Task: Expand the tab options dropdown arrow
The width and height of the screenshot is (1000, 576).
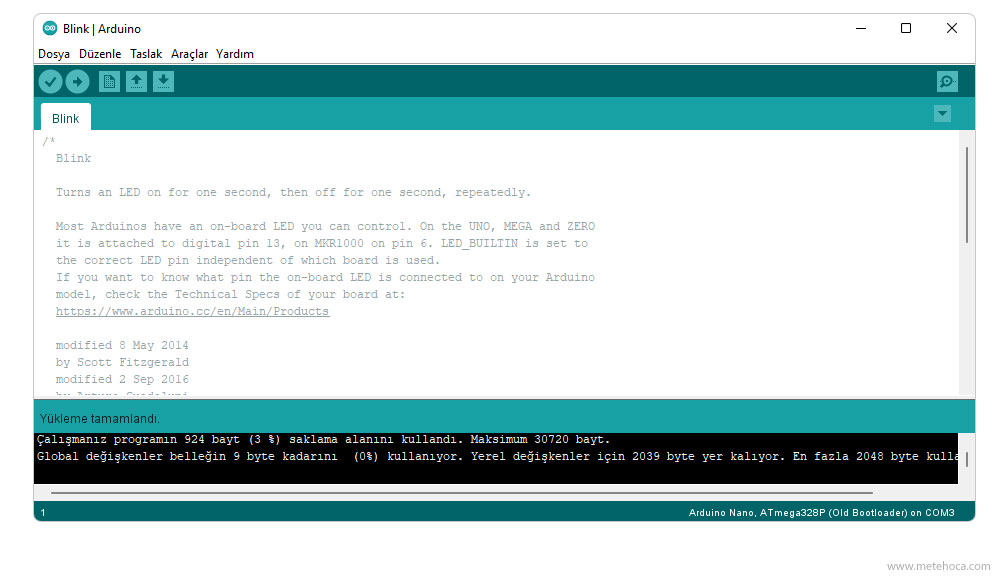Action: coord(942,114)
